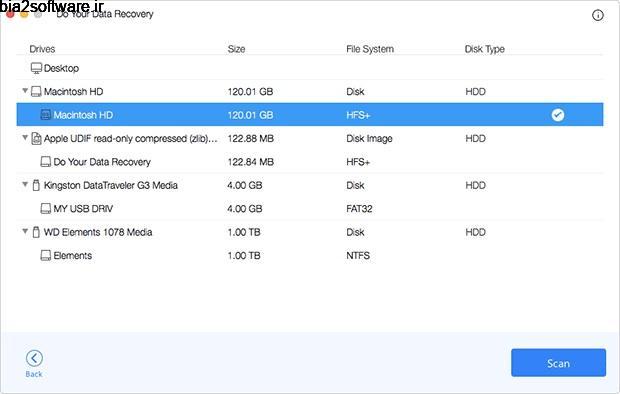
Task: Click HDD type of WD Elements media
Action: click(476, 232)
